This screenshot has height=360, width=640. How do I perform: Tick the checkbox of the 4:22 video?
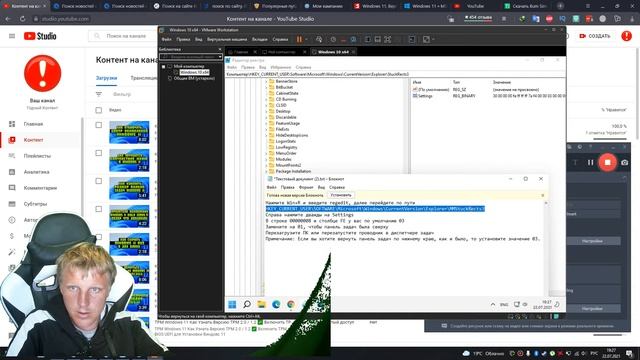[x=99, y=209]
